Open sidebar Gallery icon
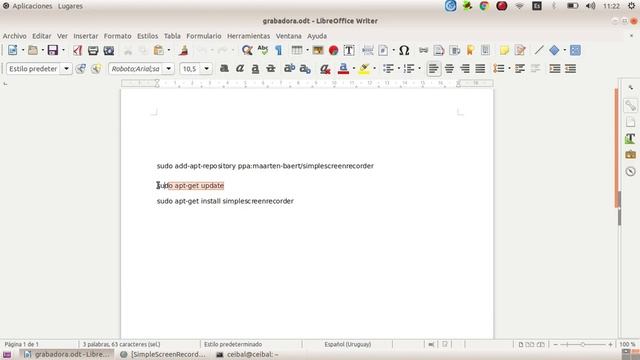Viewport: 640px width, 360px height. click(630, 155)
